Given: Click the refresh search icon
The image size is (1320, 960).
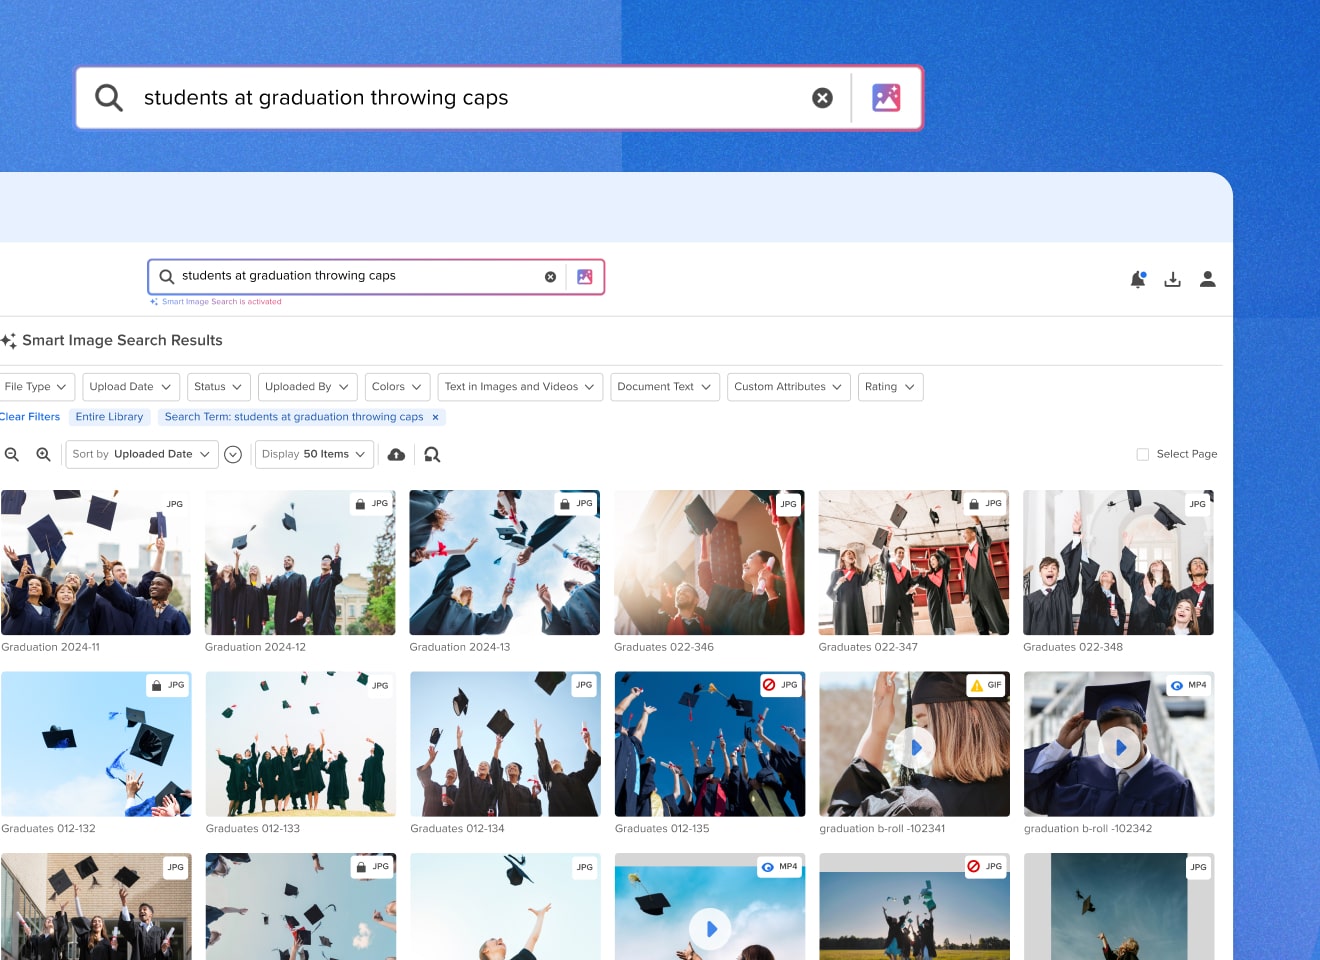Looking at the screenshot, I should pyautogui.click(x=432, y=455).
